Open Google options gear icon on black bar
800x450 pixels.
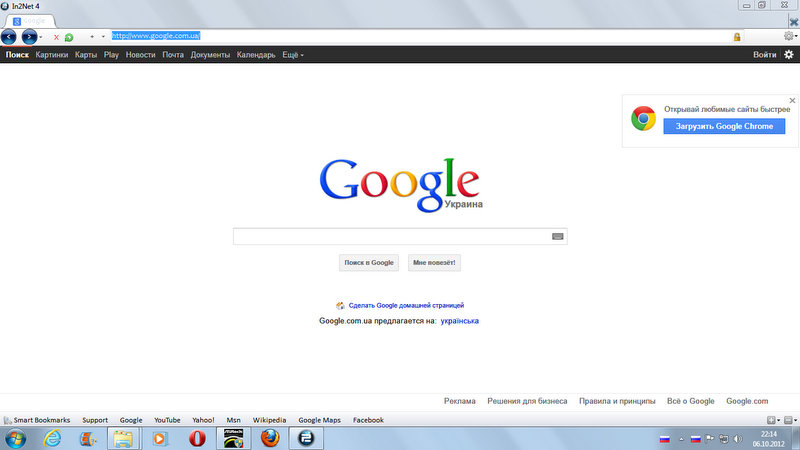coord(789,54)
